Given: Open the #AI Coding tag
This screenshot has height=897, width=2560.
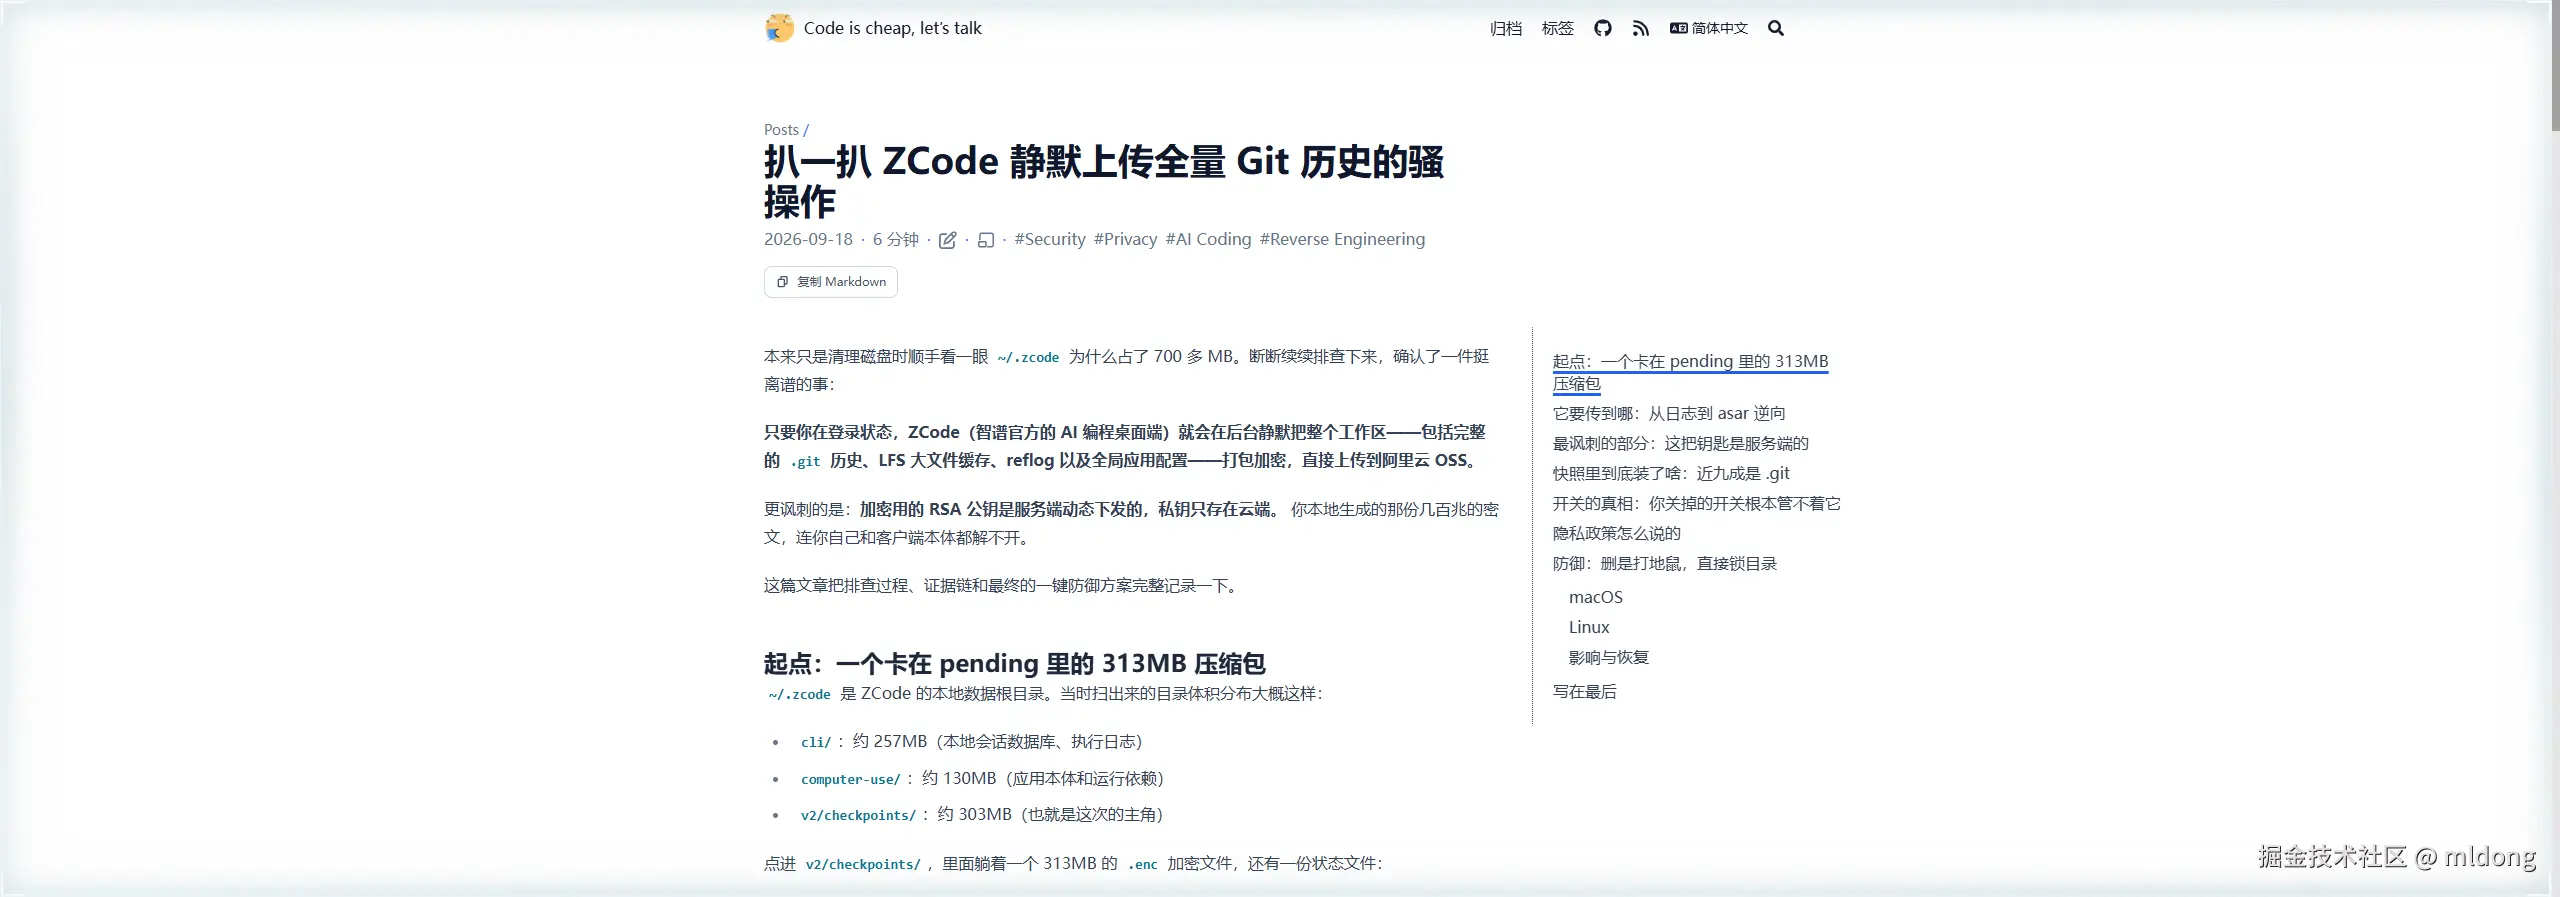Looking at the screenshot, I should pos(1208,239).
